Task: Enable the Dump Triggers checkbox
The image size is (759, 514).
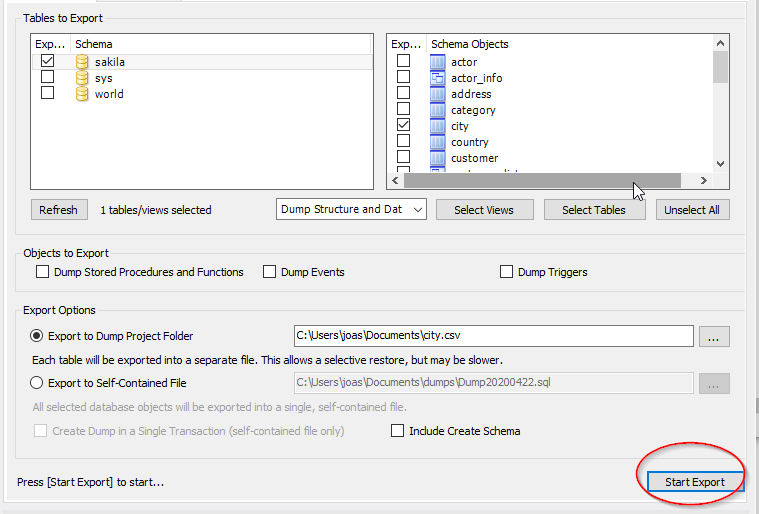Action: pyautogui.click(x=507, y=272)
